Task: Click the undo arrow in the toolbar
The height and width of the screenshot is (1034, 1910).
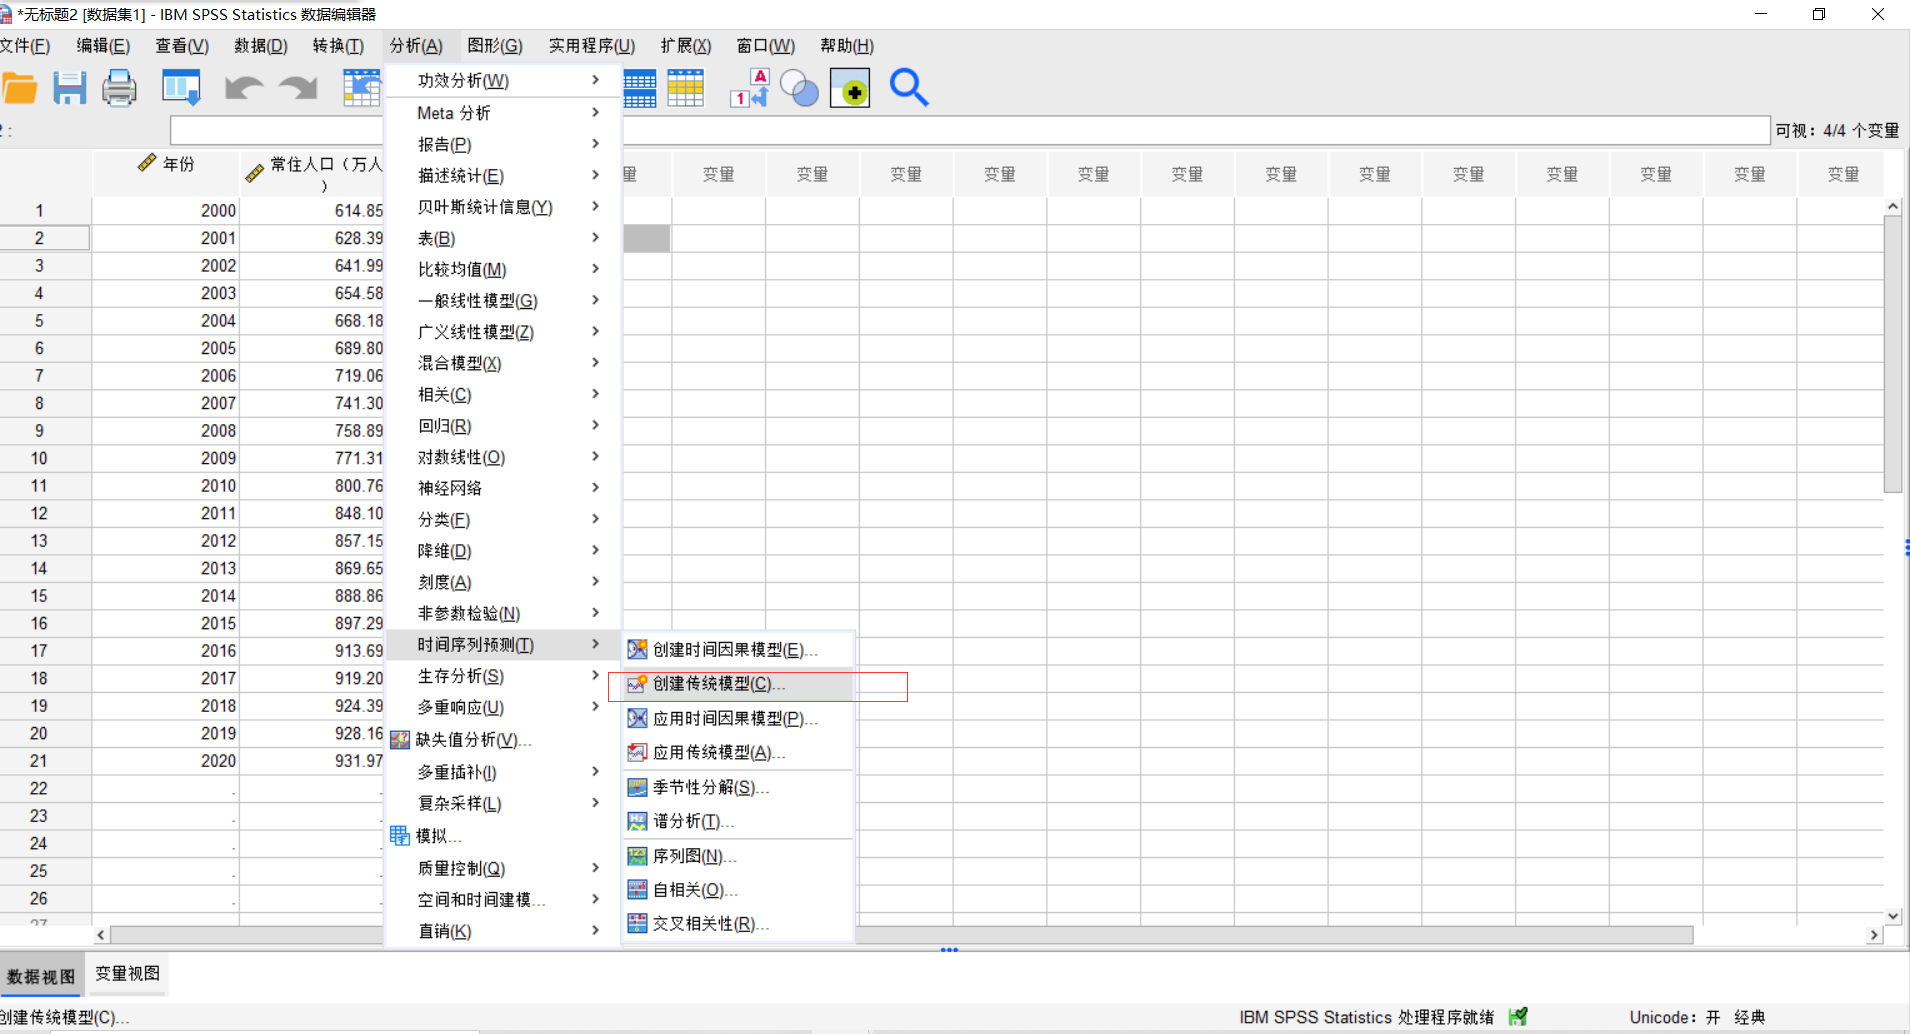Action: pyautogui.click(x=244, y=88)
